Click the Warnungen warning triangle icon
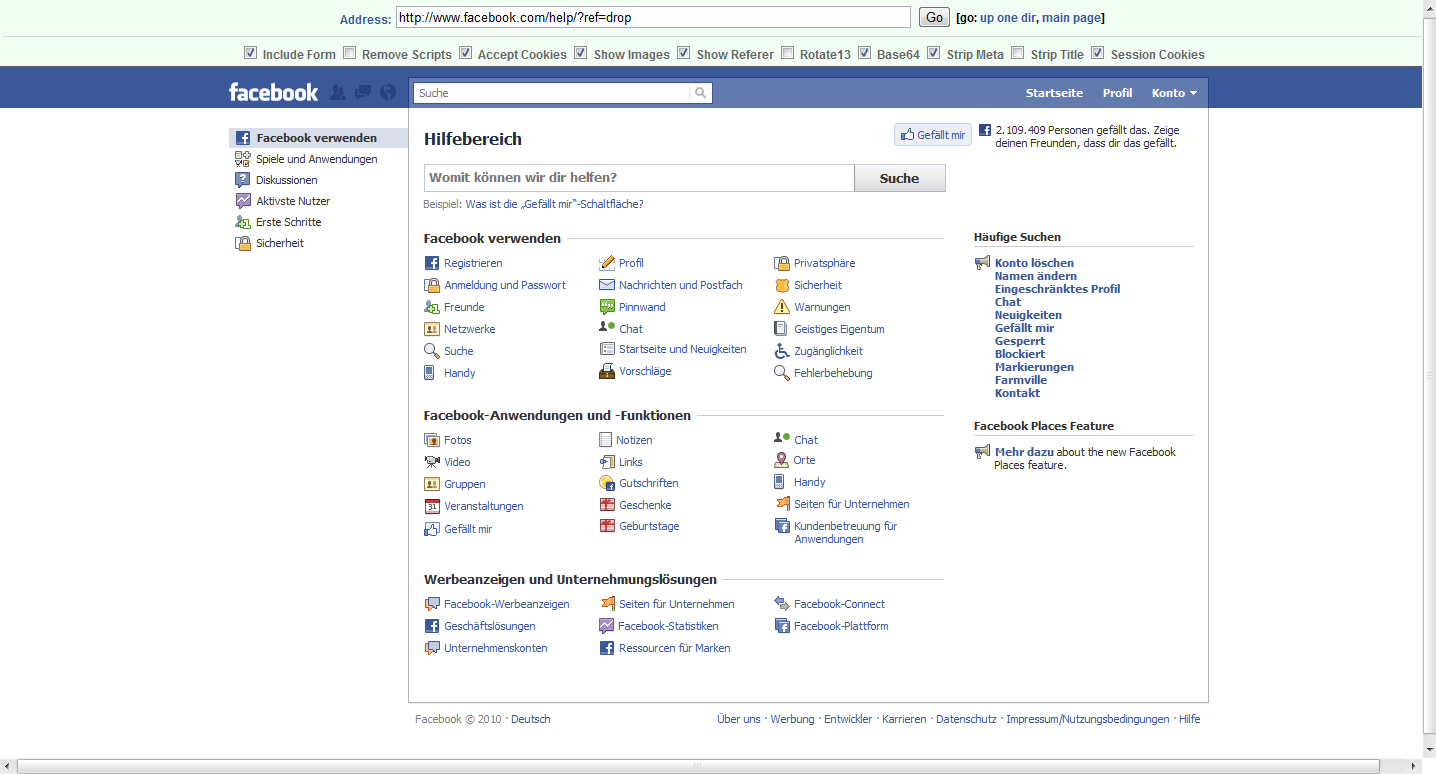1436x774 pixels. coord(782,307)
